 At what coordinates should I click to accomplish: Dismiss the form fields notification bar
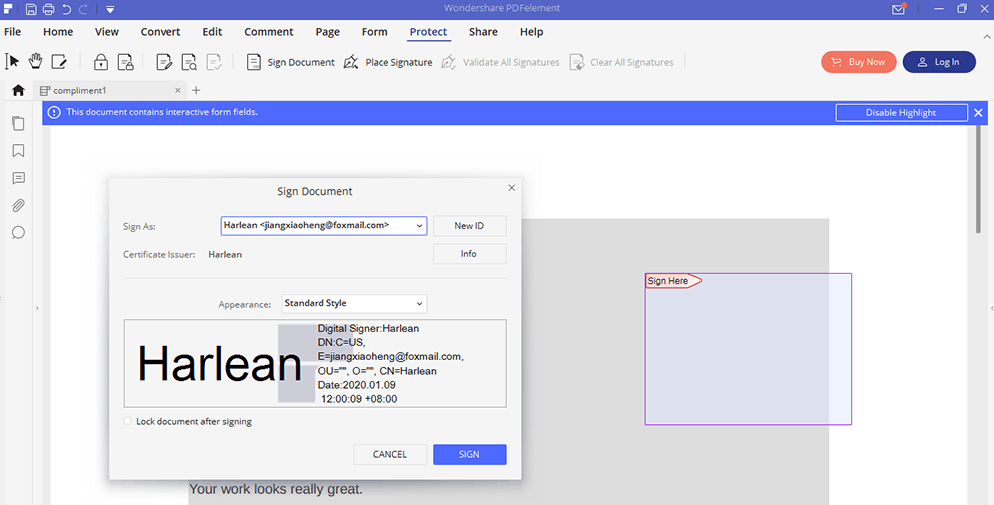tap(978, 113)
